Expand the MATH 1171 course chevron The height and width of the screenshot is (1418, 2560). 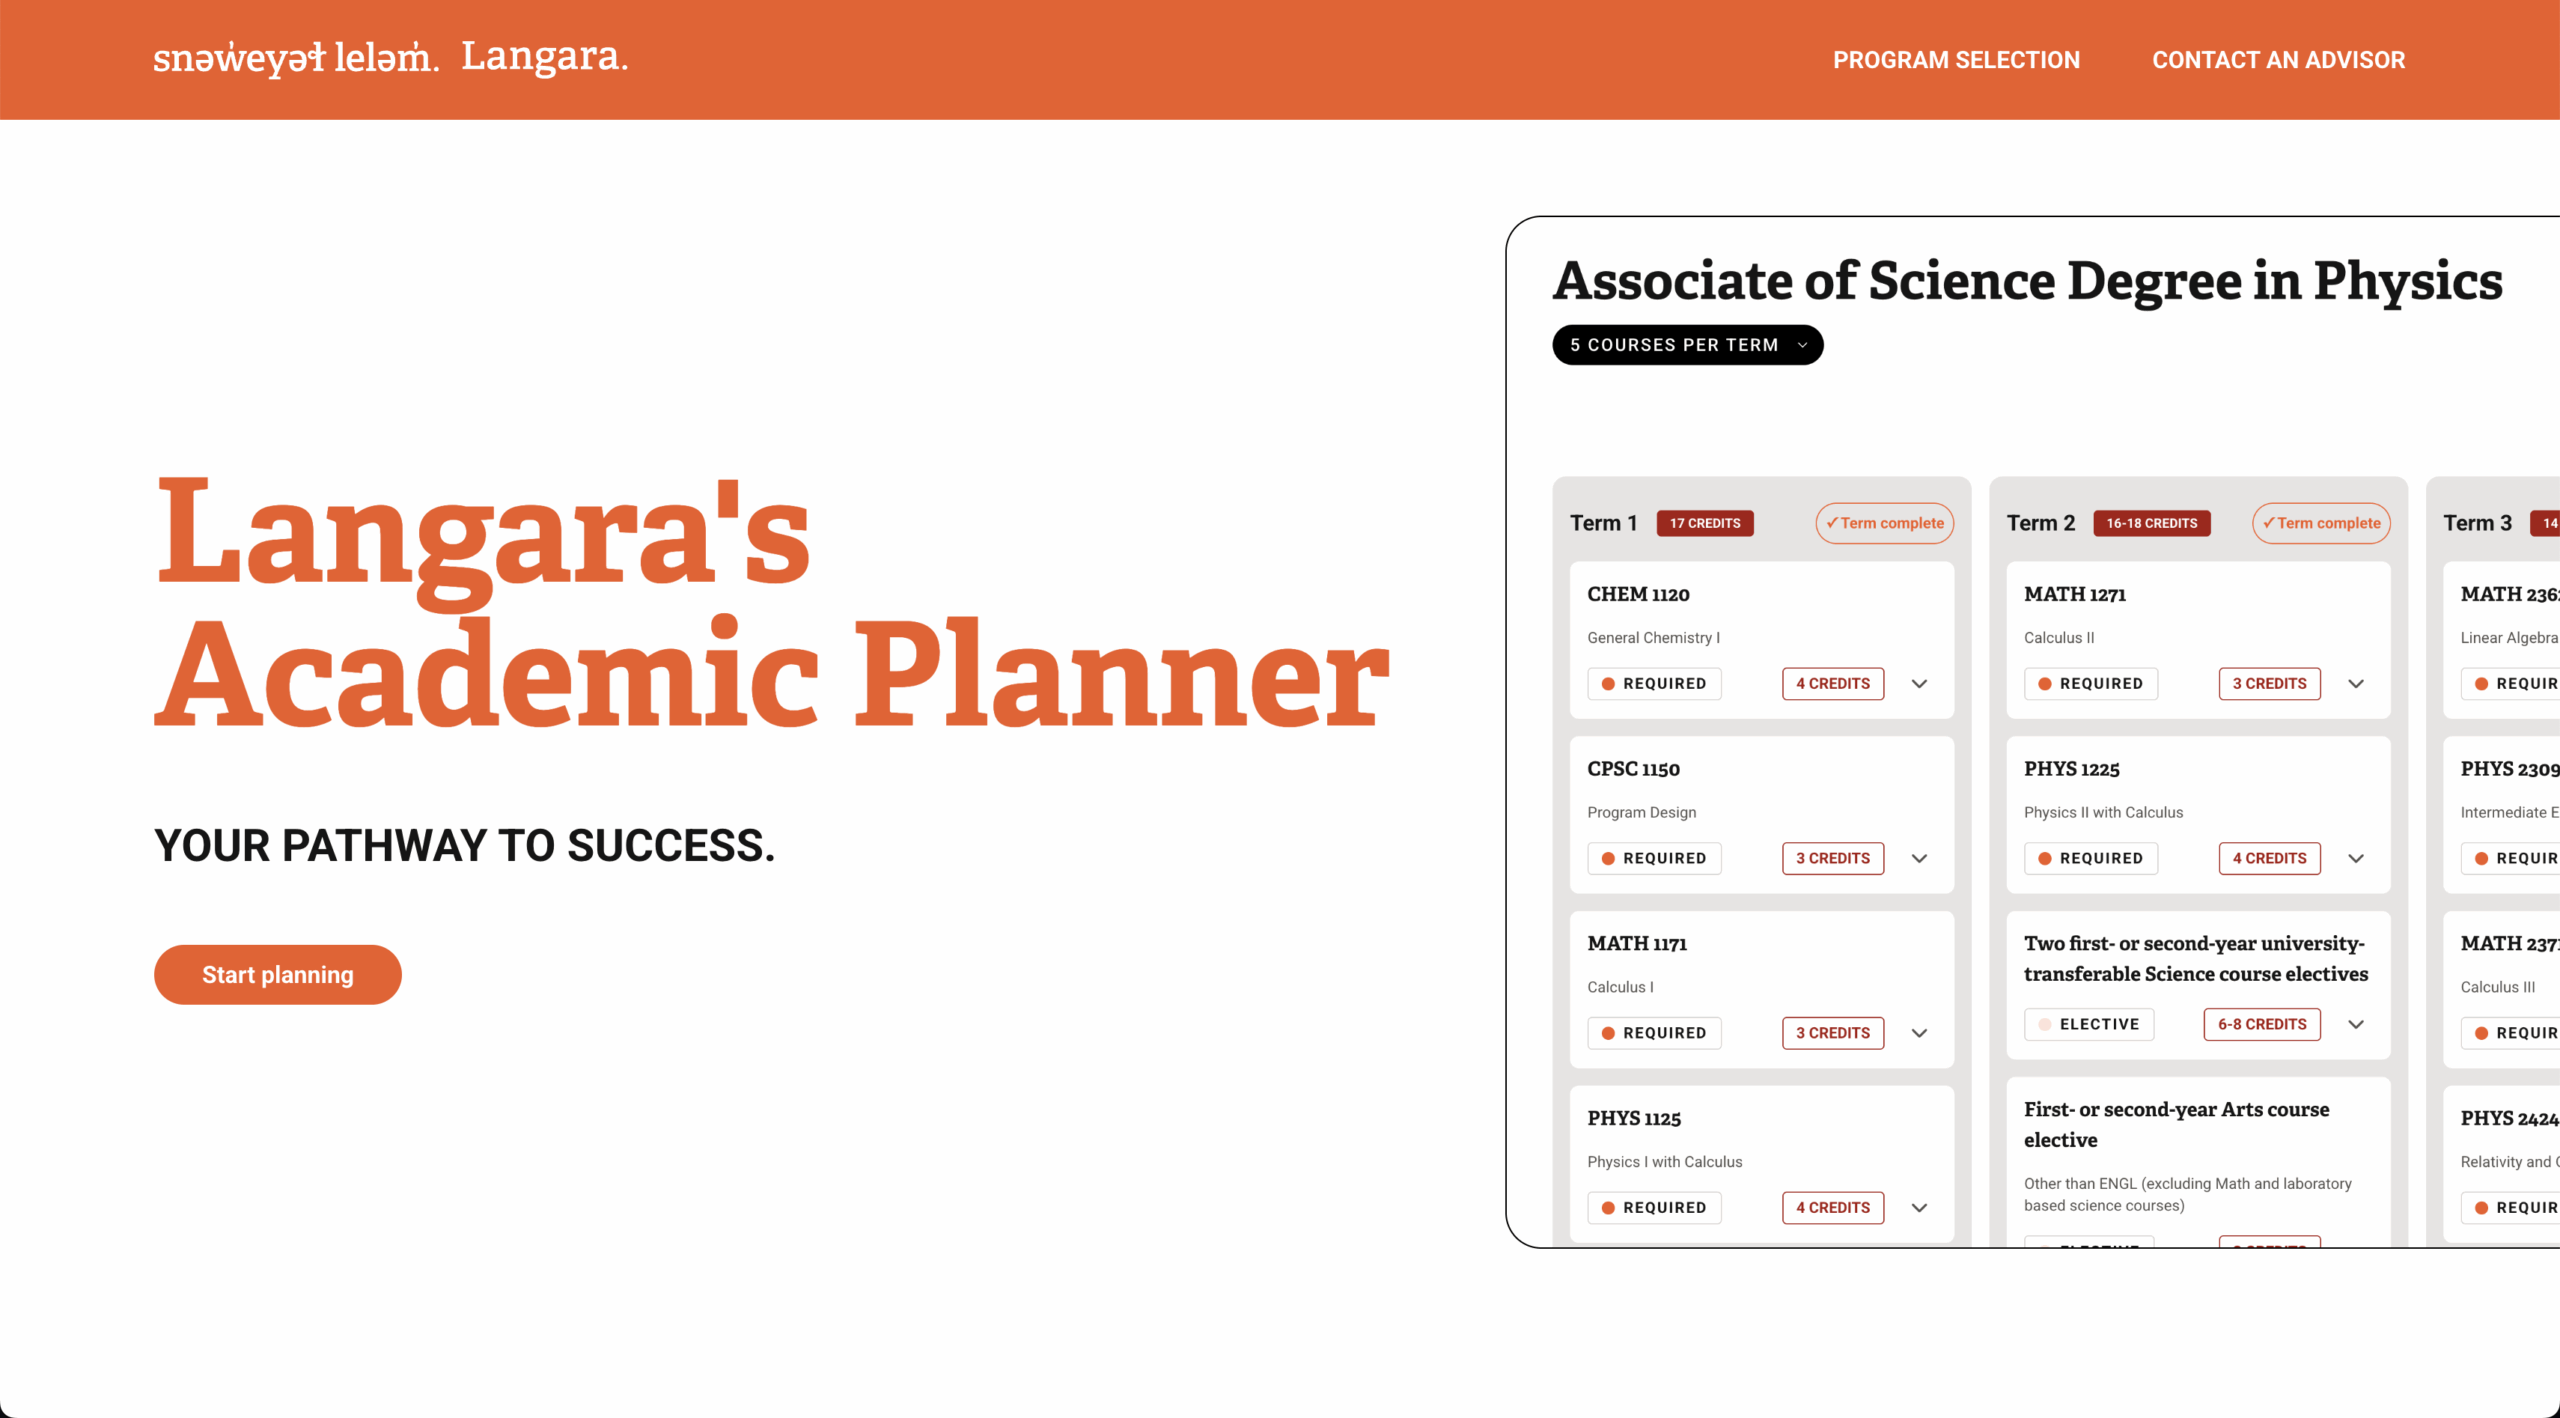point(1919,1033)
